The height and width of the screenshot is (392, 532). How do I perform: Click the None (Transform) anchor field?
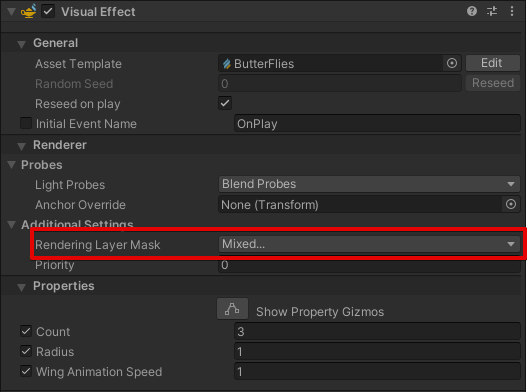click(369, 205)
